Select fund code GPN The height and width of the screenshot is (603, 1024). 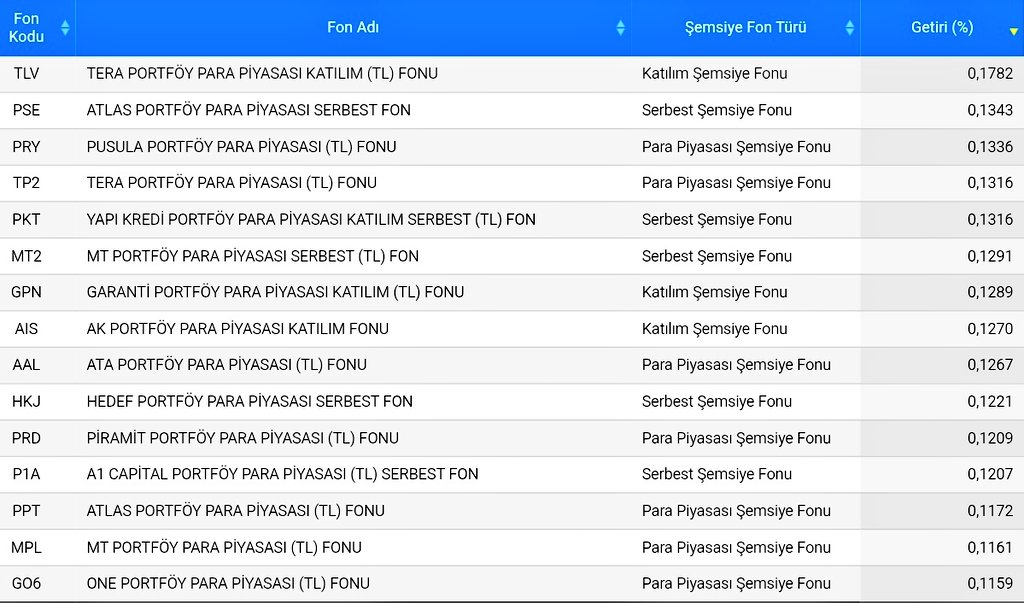point(26,291)
